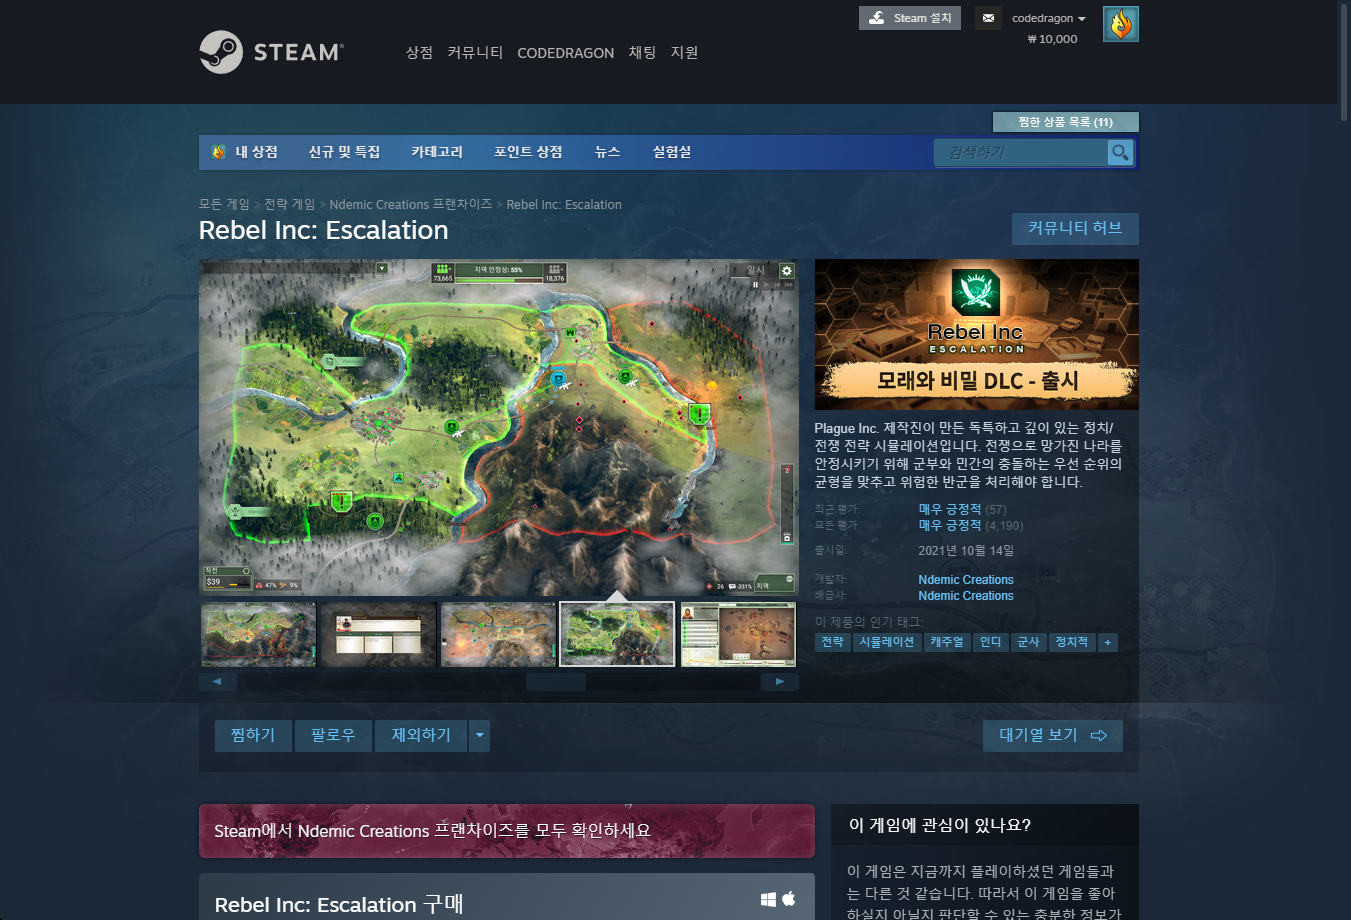Click the 대기열 보기 queue button
Viewport: 1351px width, 920px height.
coord(1053,735)
